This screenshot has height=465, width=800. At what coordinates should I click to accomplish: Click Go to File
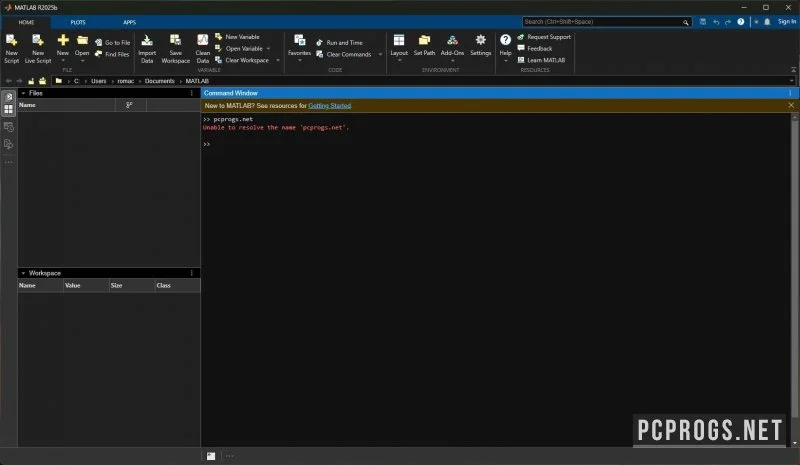coord(112,43)
